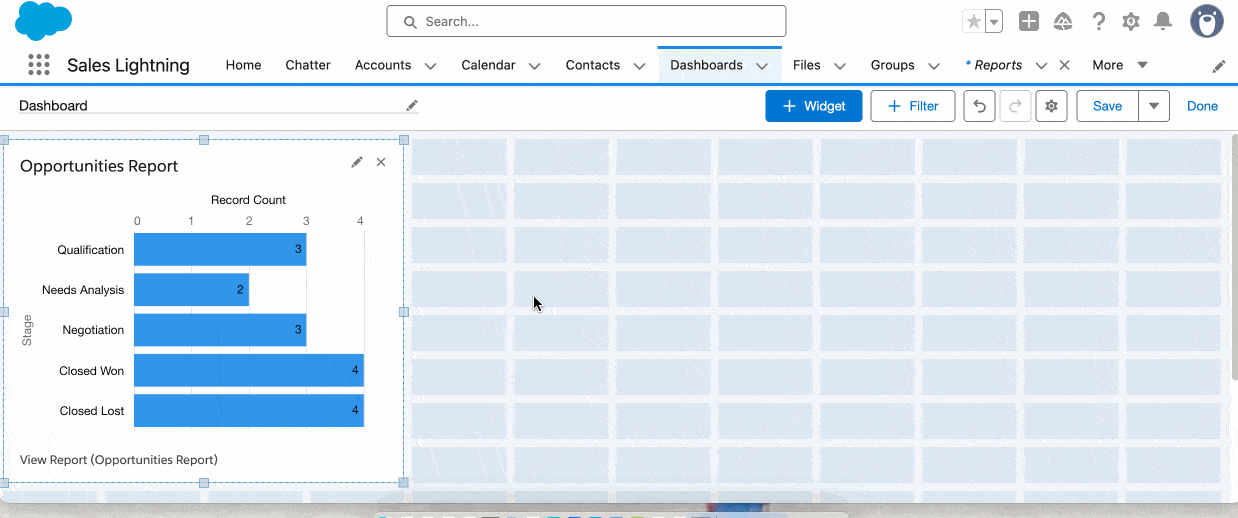
Task: Open the More navigation menu
Action: (x=1120, y=65)
